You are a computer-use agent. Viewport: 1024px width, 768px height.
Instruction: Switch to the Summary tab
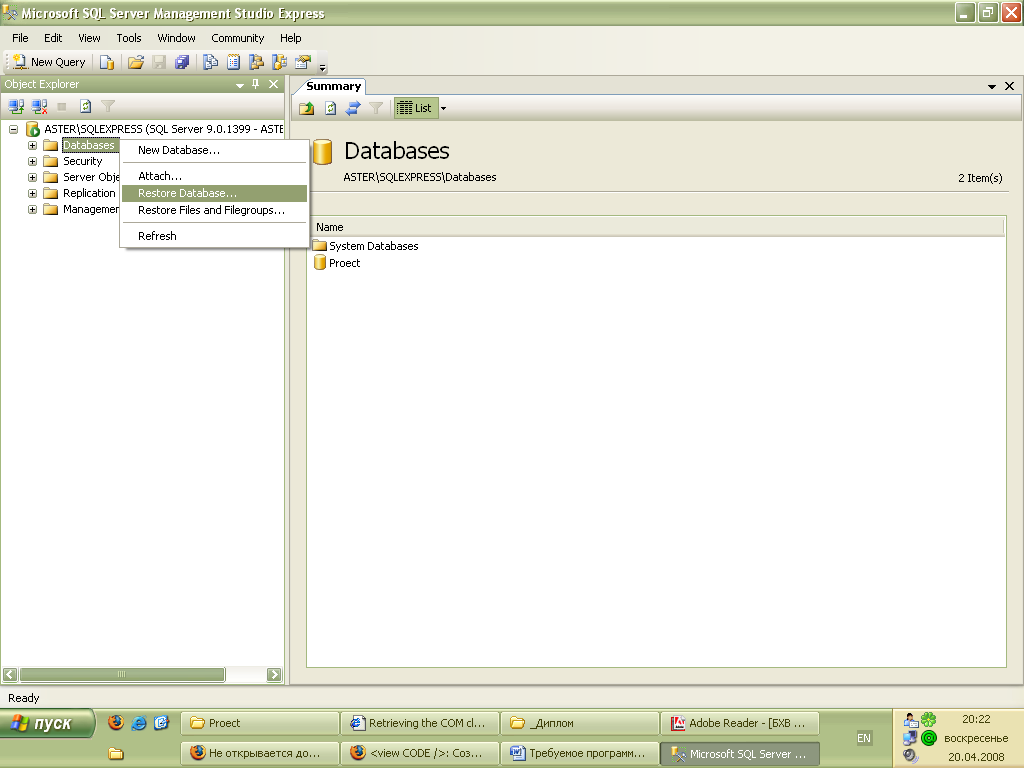tap(333, 86)
